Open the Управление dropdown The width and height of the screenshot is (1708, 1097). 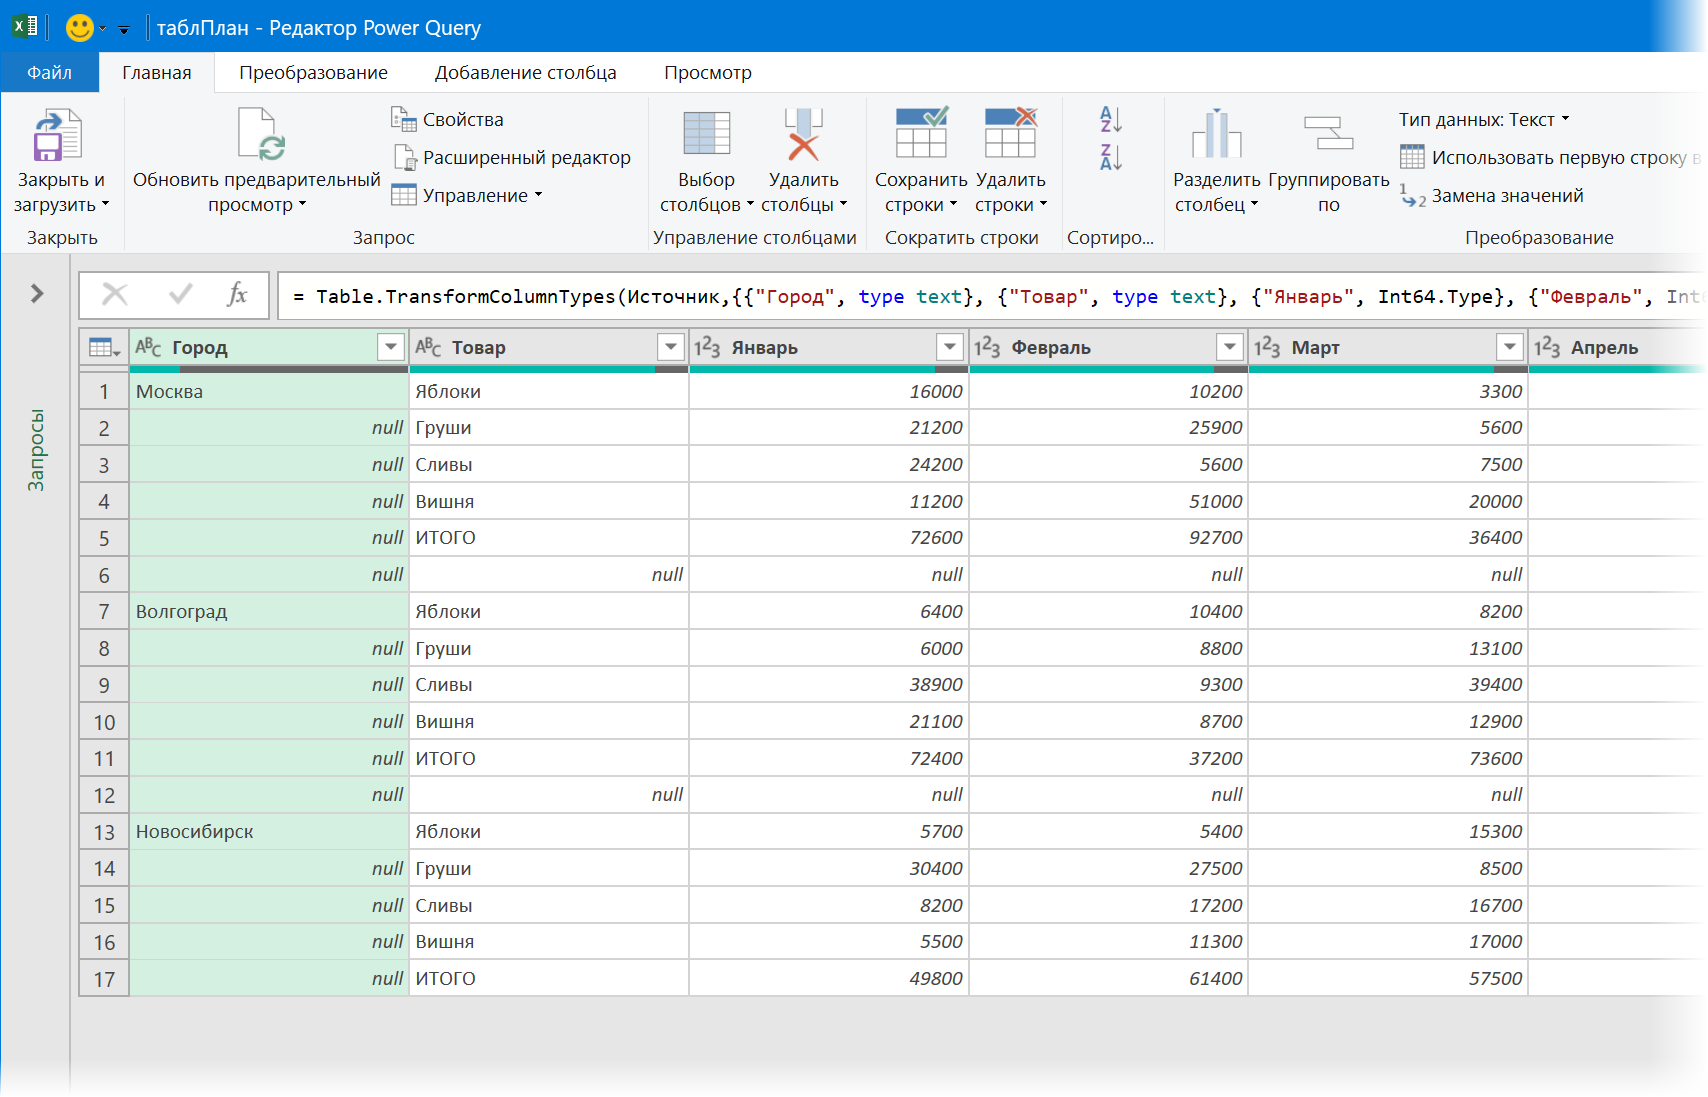click(467, 195)
